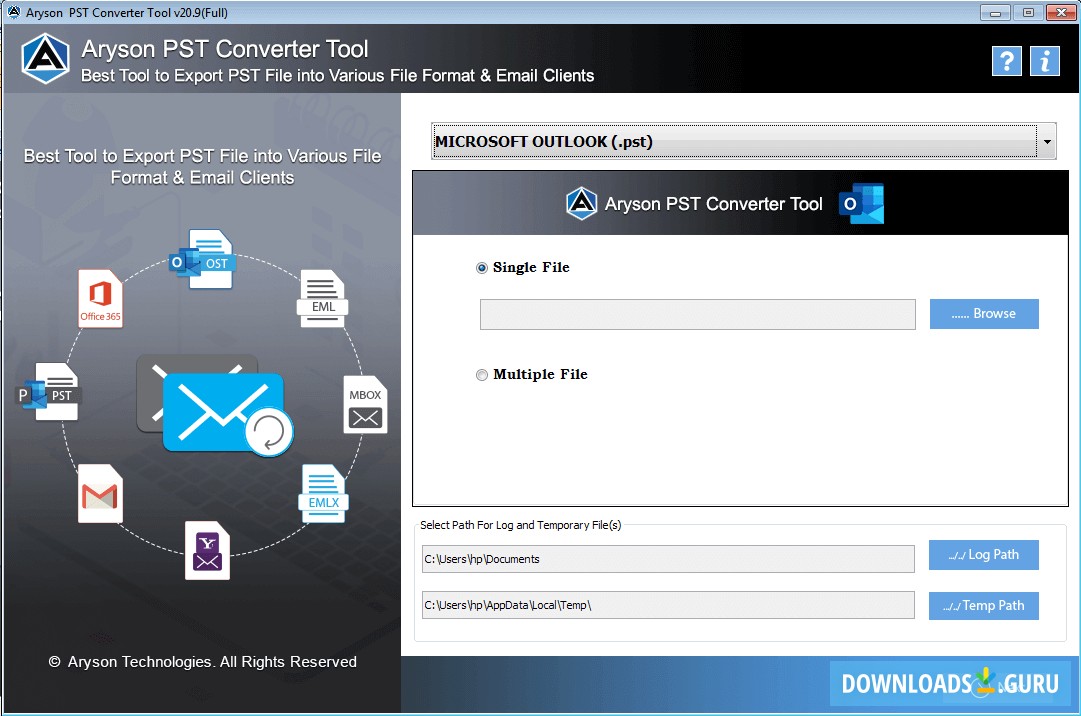The image size is (1081, 716).
Task: Click the Temp Path button
Action: point(983,605)
